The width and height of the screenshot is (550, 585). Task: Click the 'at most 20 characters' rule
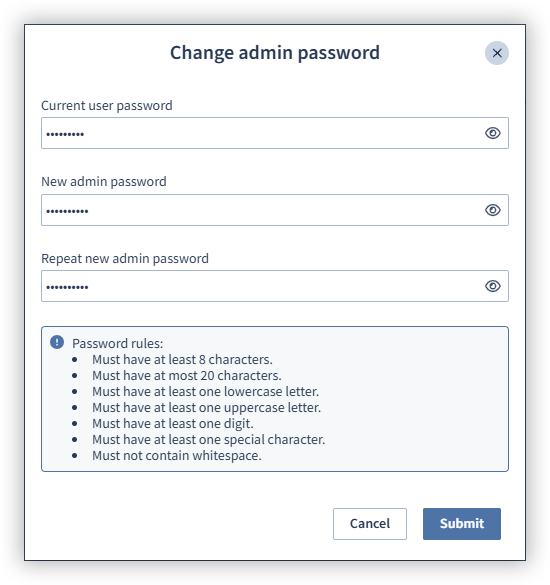coord(187,375)
